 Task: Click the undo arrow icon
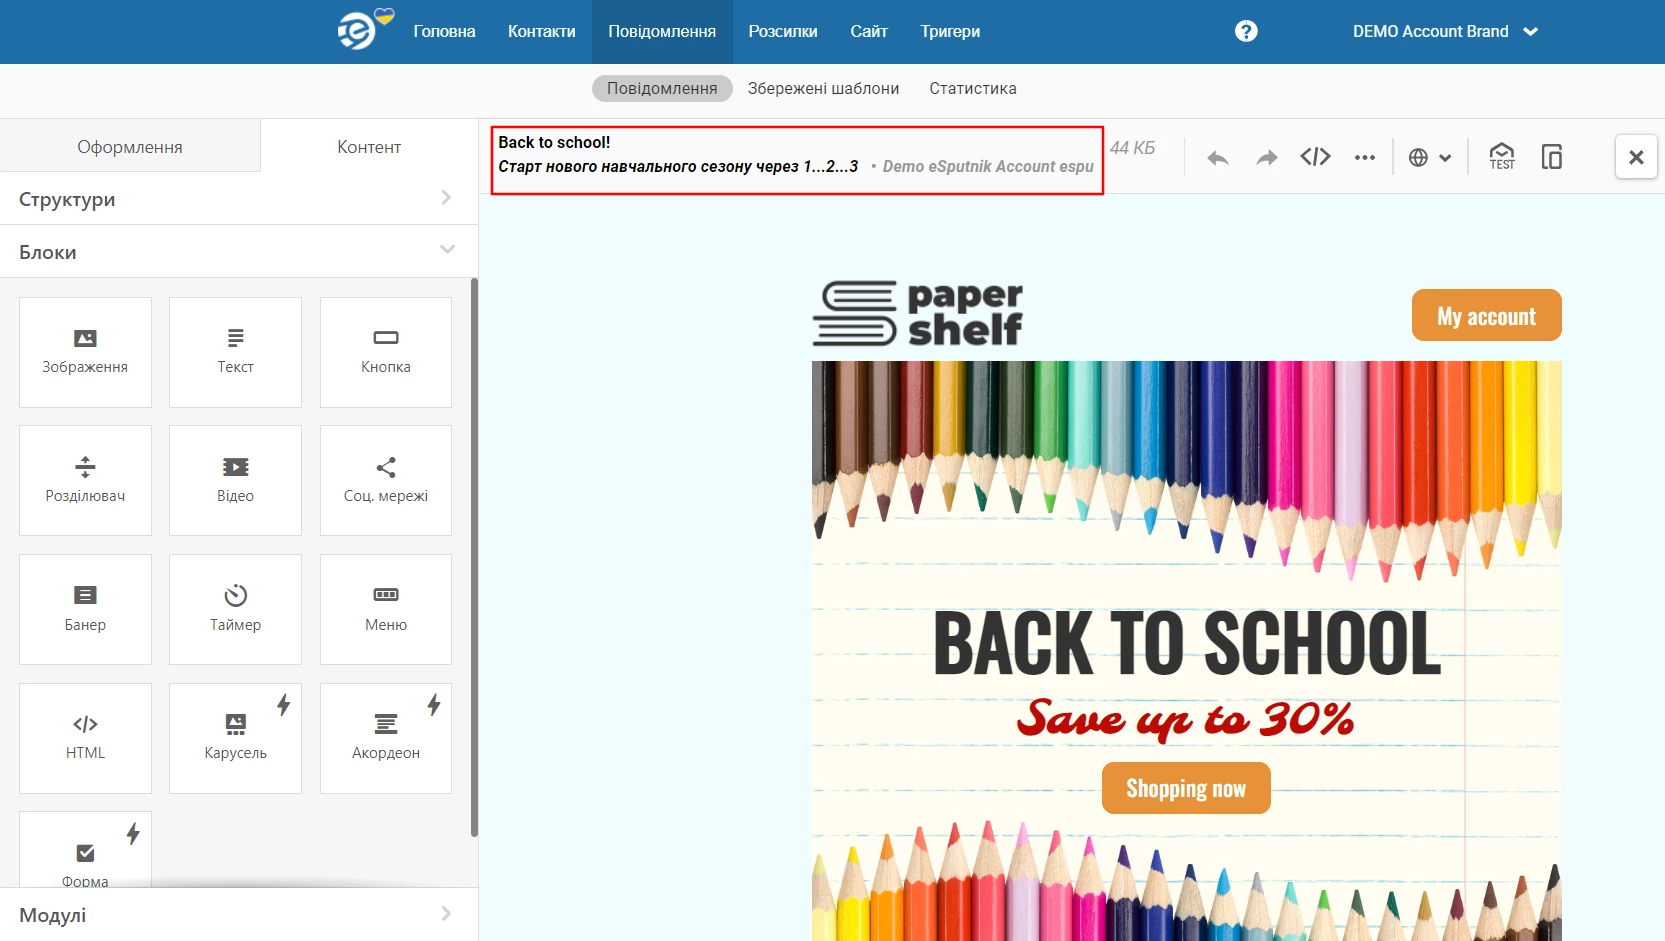pyautogui.click(x=1217, y=158)
